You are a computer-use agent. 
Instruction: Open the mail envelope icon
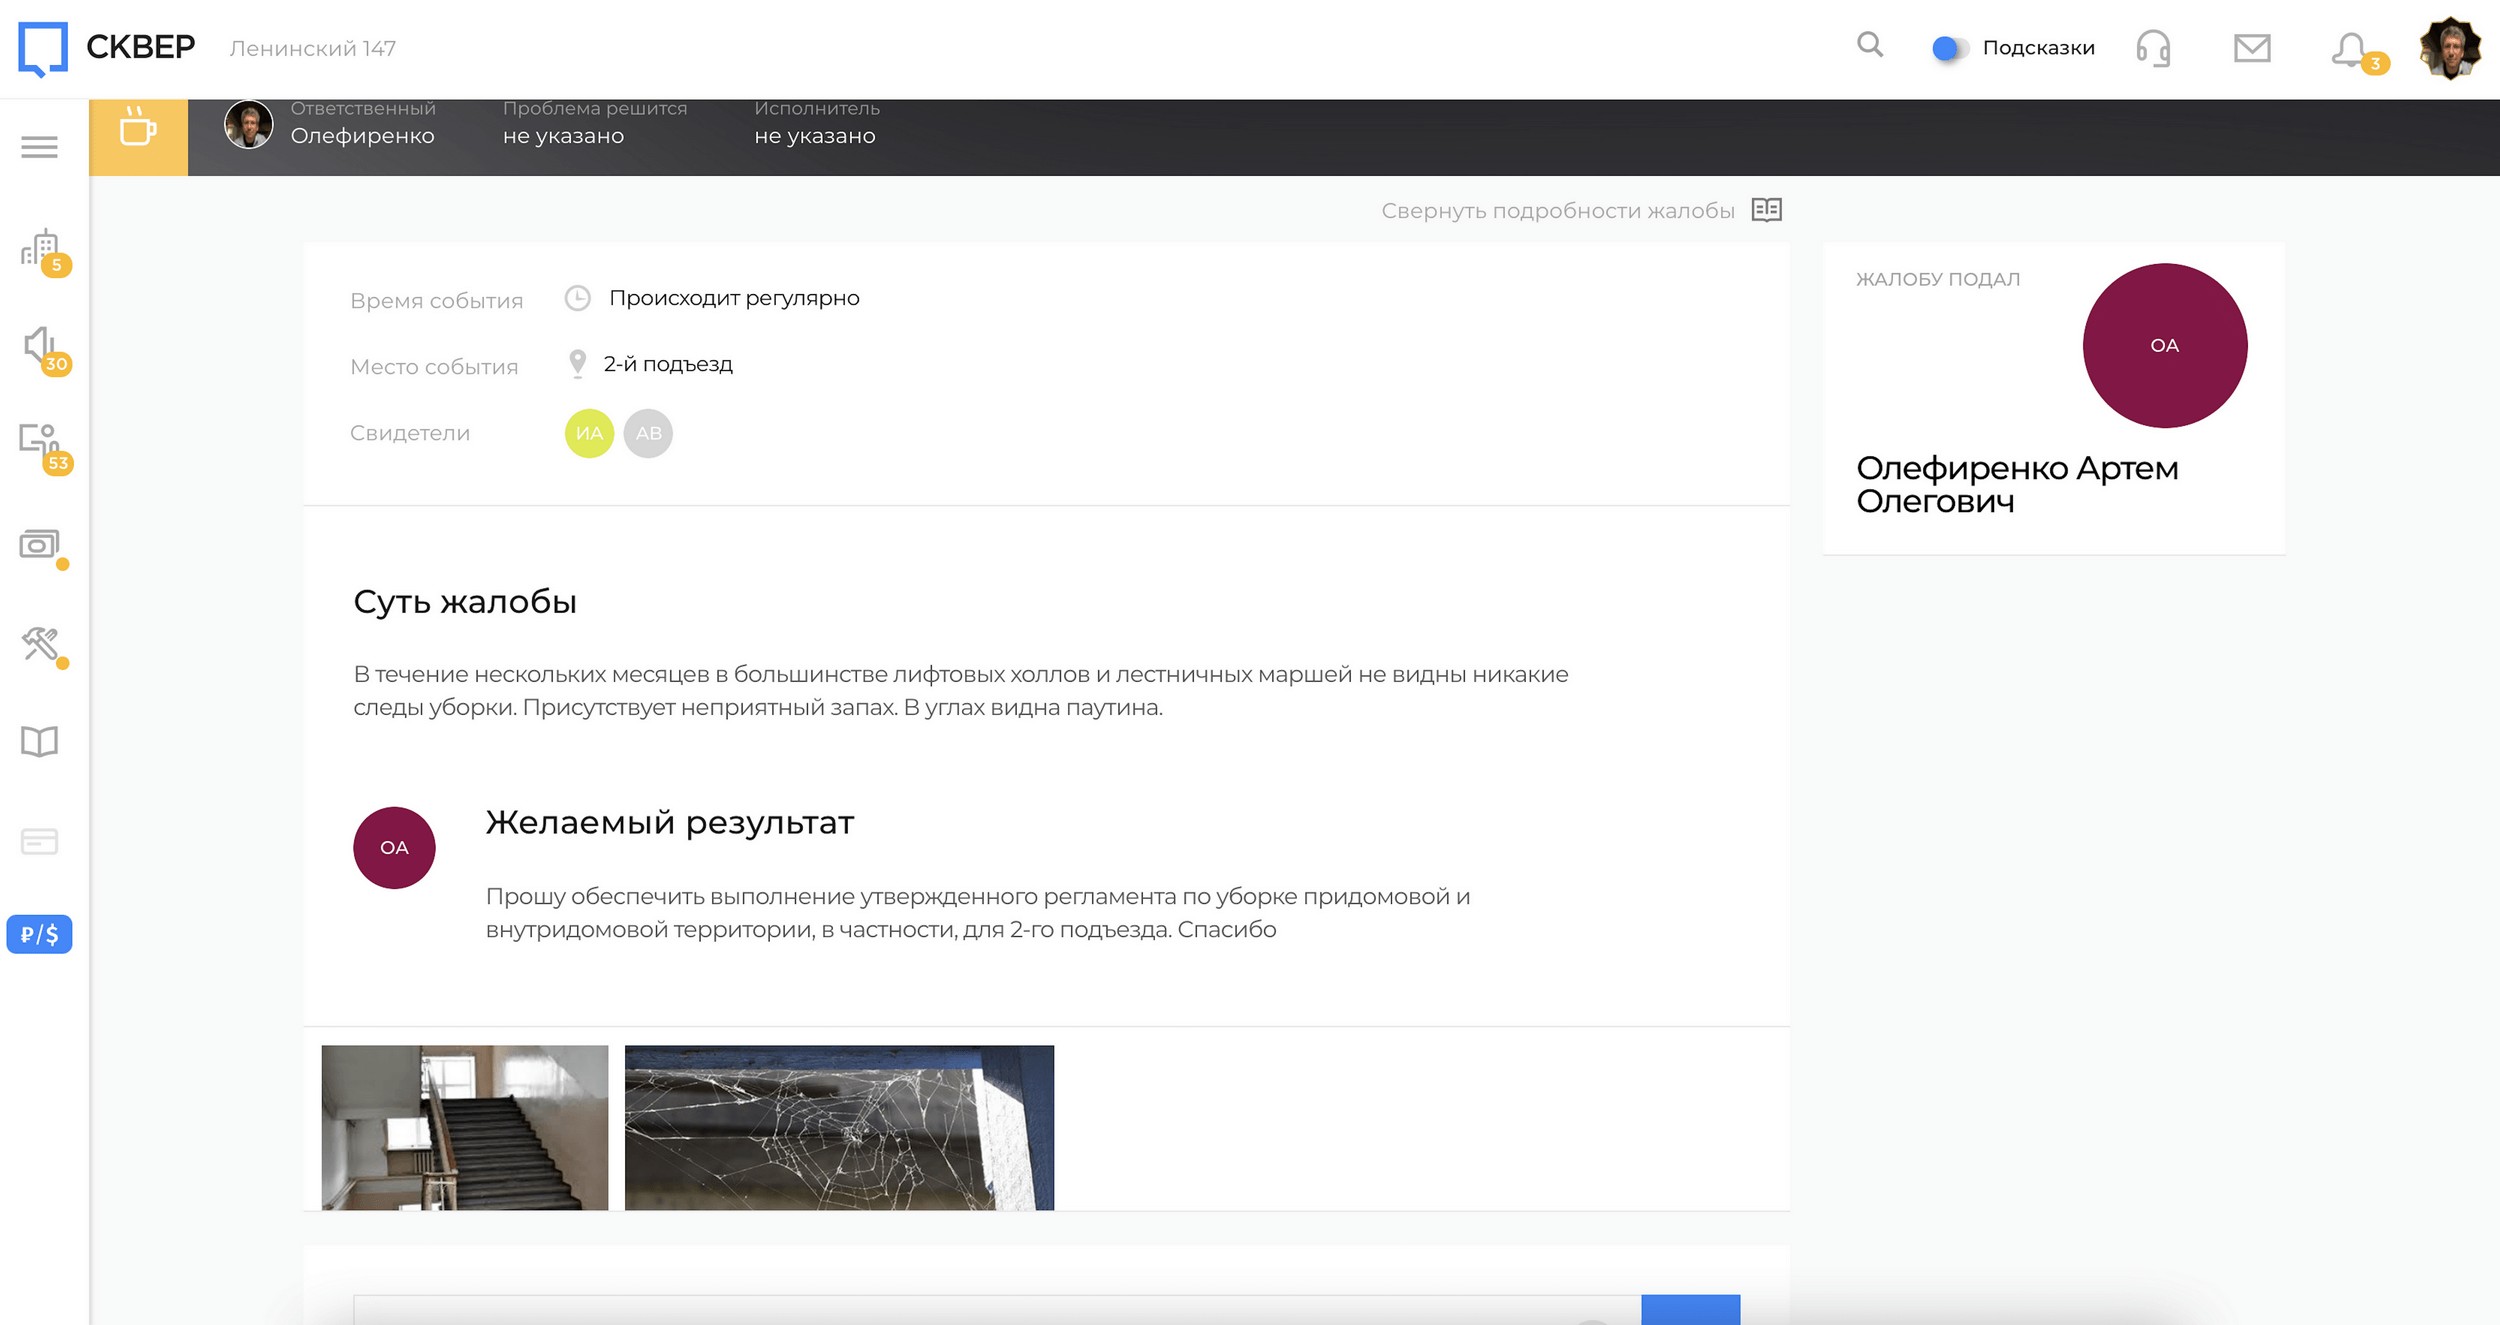2251,48
